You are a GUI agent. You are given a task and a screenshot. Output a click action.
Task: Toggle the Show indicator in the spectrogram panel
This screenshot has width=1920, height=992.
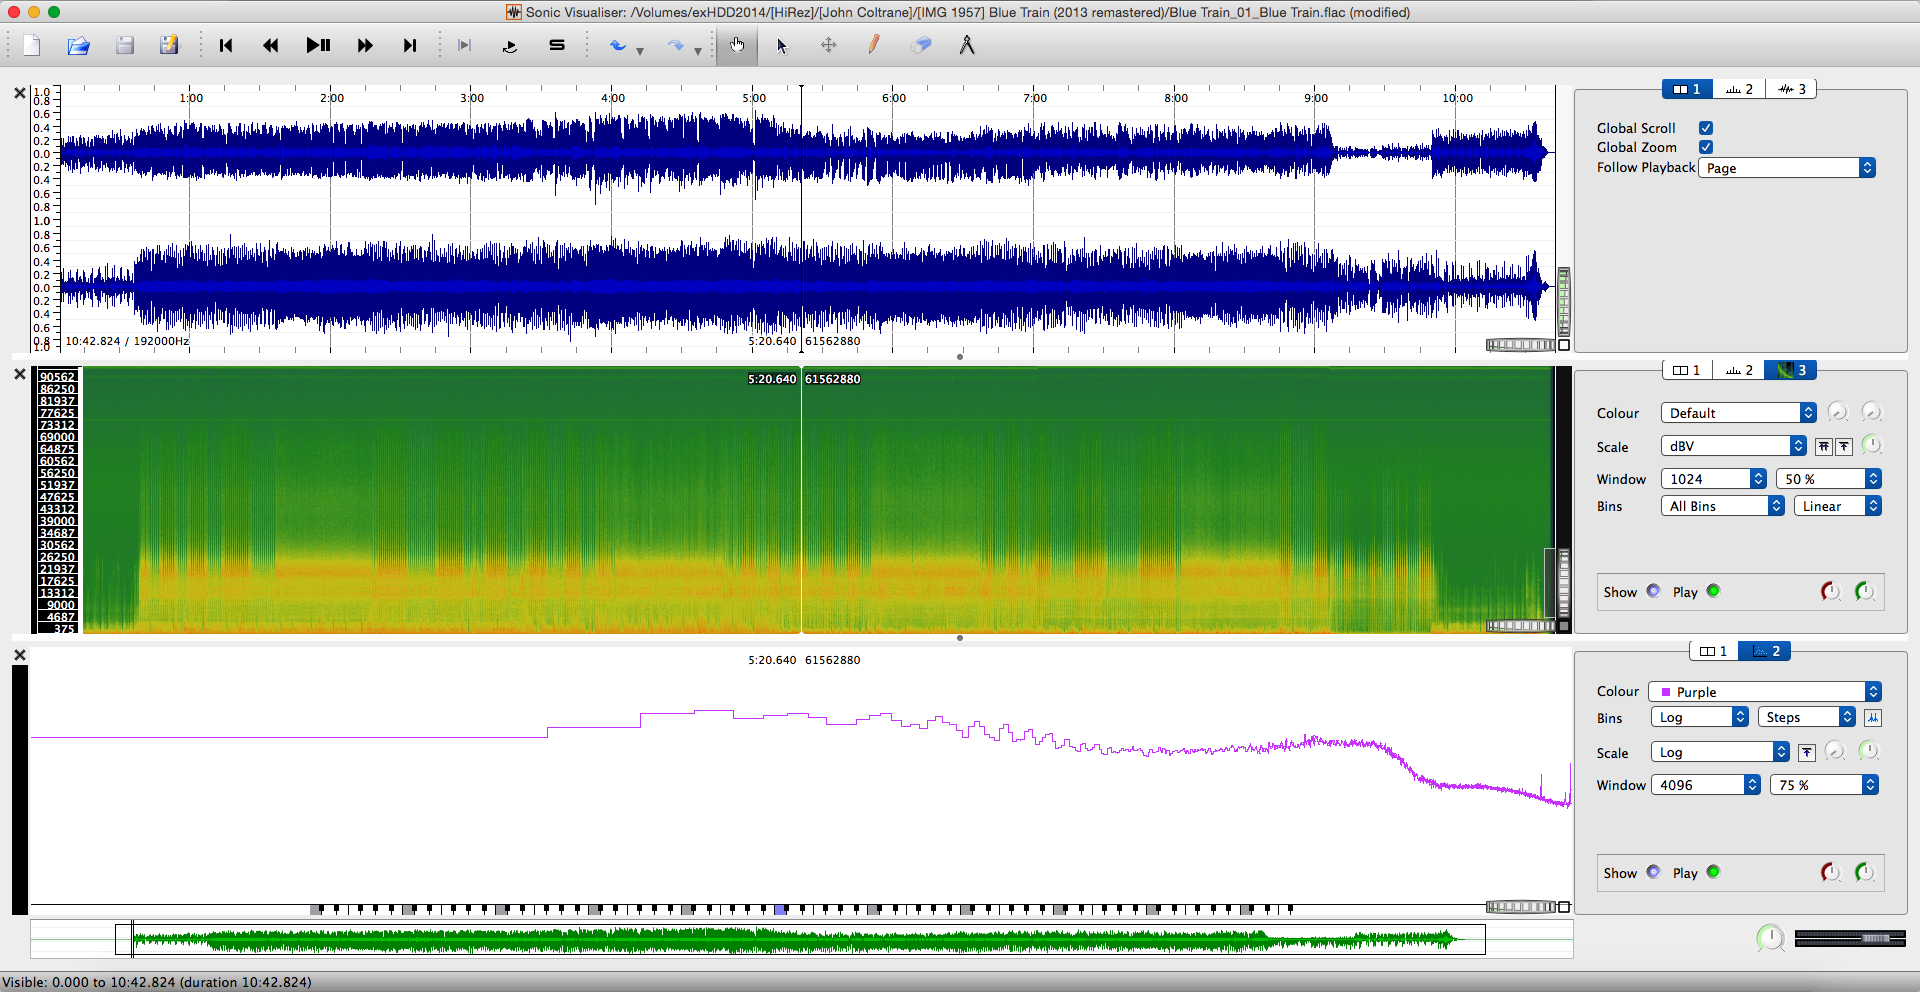pyautogui.click(x=1653, y=591)
